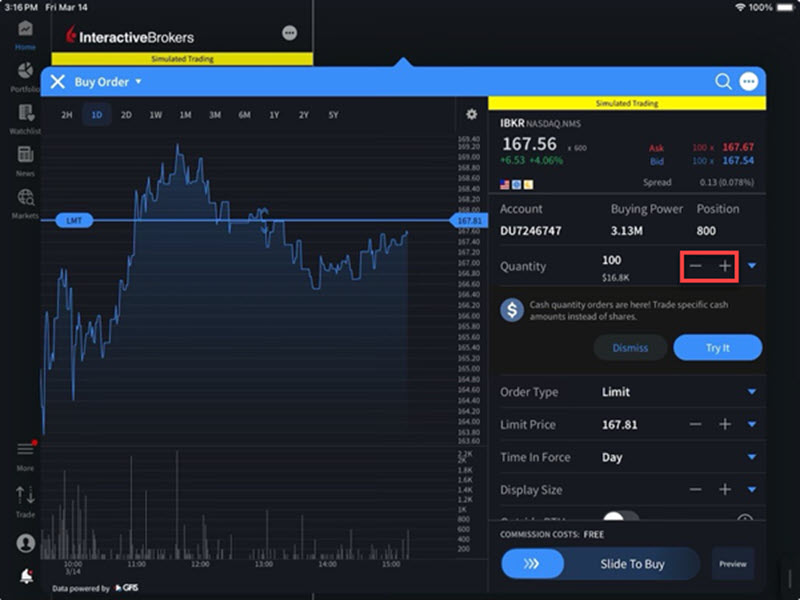Select the 1M chart timeframe
Viewport: 800px width, 600px height.
[185, 115]
